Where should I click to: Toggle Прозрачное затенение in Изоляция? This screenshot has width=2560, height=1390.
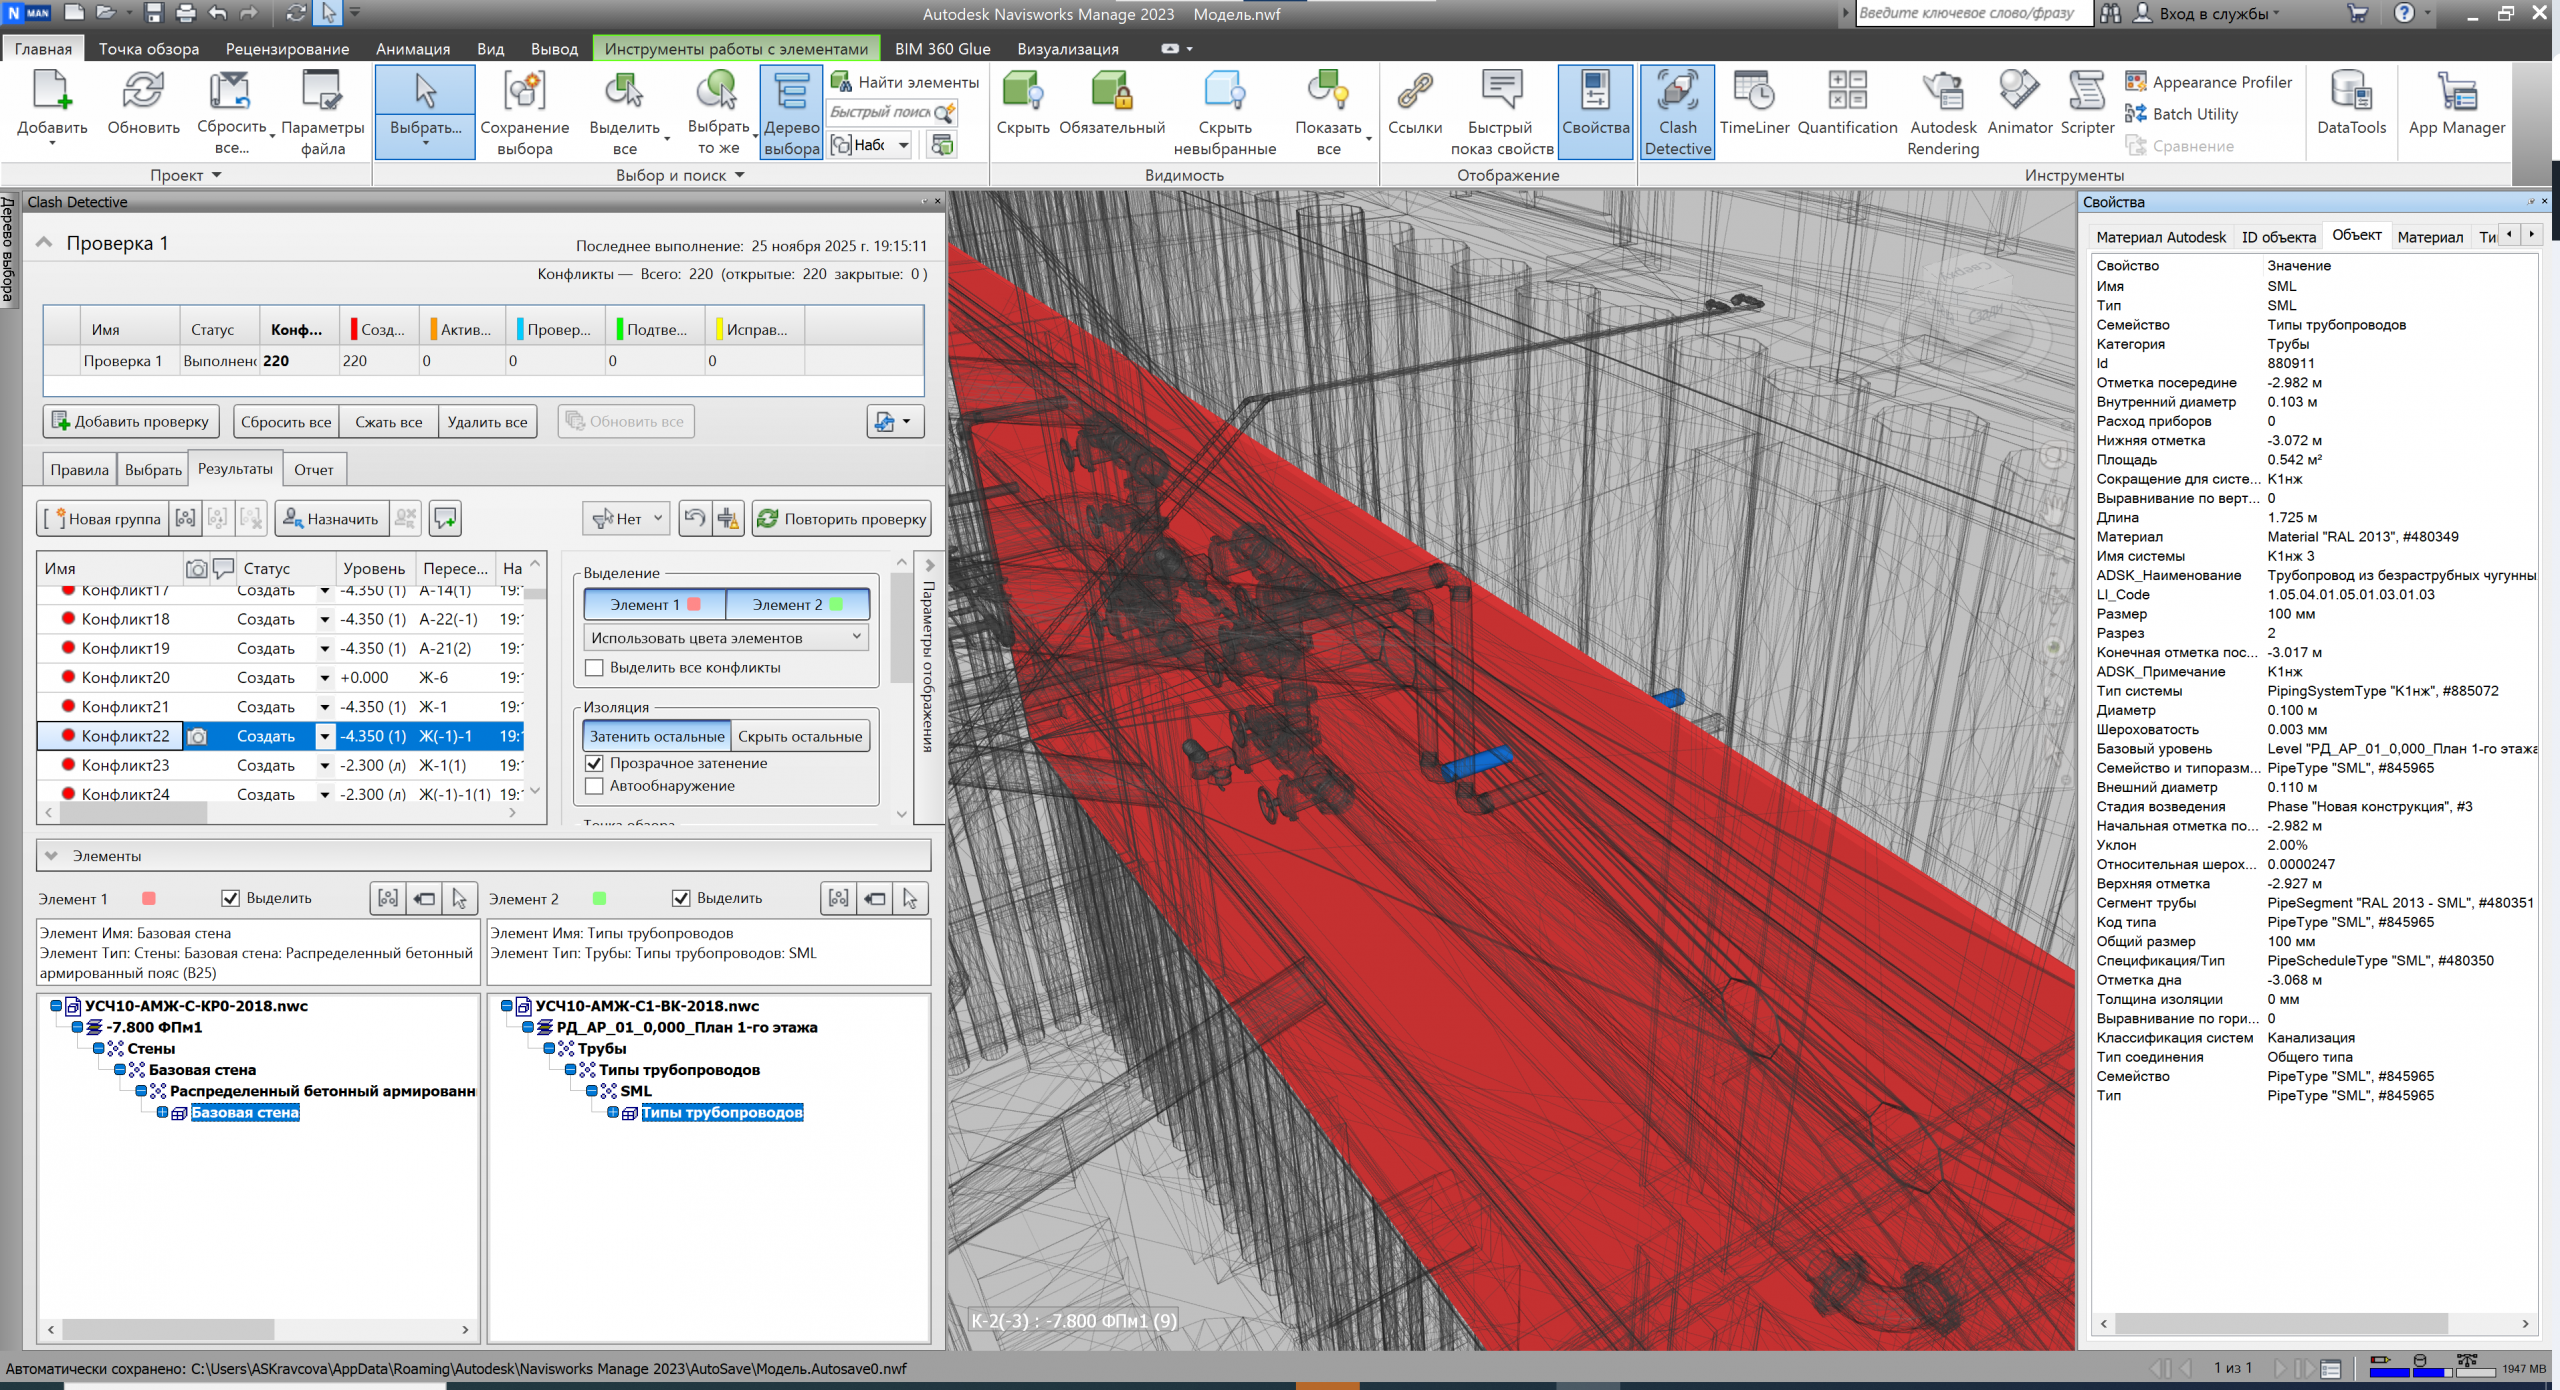click(596, 762)
